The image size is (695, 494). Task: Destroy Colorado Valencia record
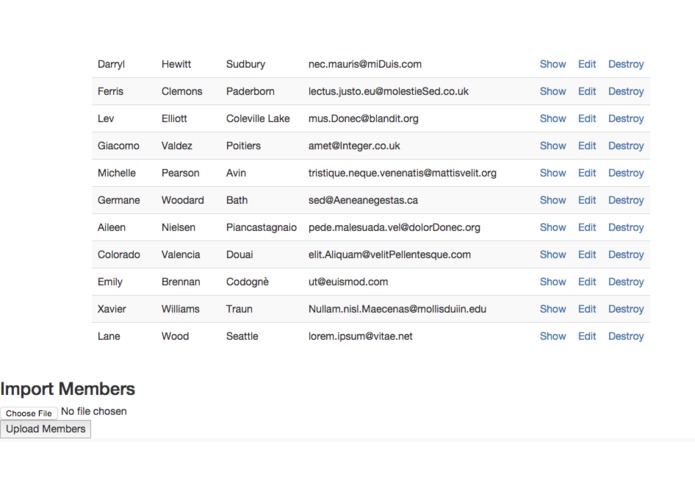[x=626, y=255]
